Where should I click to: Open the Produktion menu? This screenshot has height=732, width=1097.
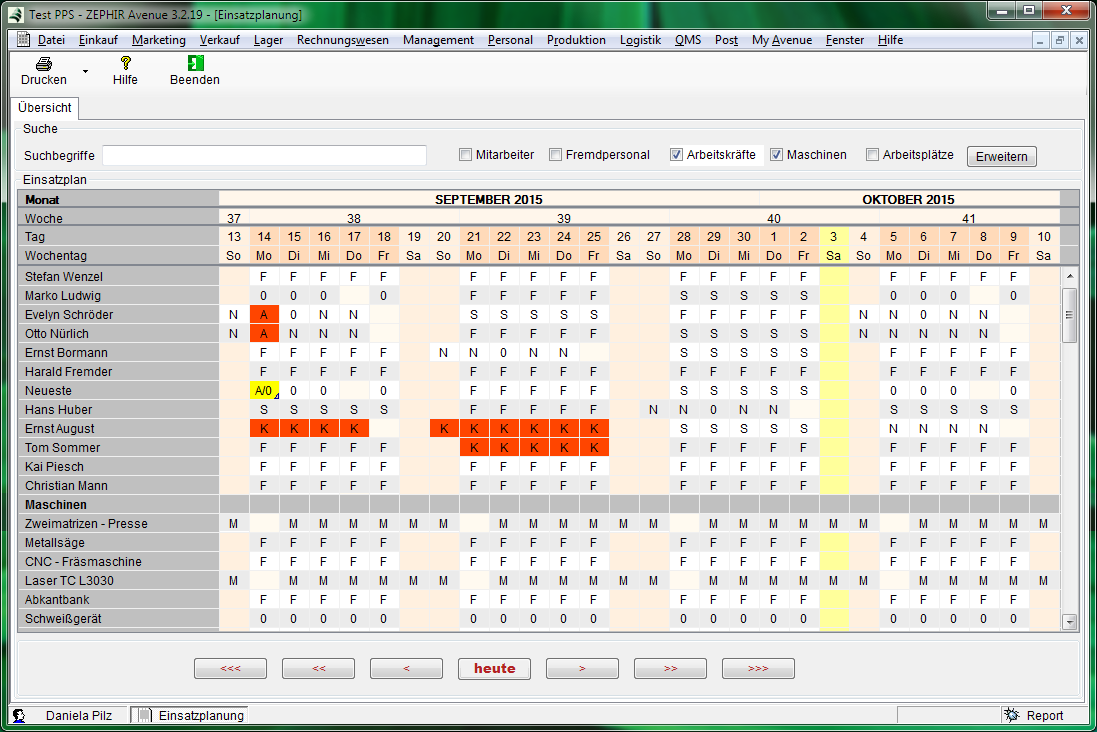(x=575, y=40)
